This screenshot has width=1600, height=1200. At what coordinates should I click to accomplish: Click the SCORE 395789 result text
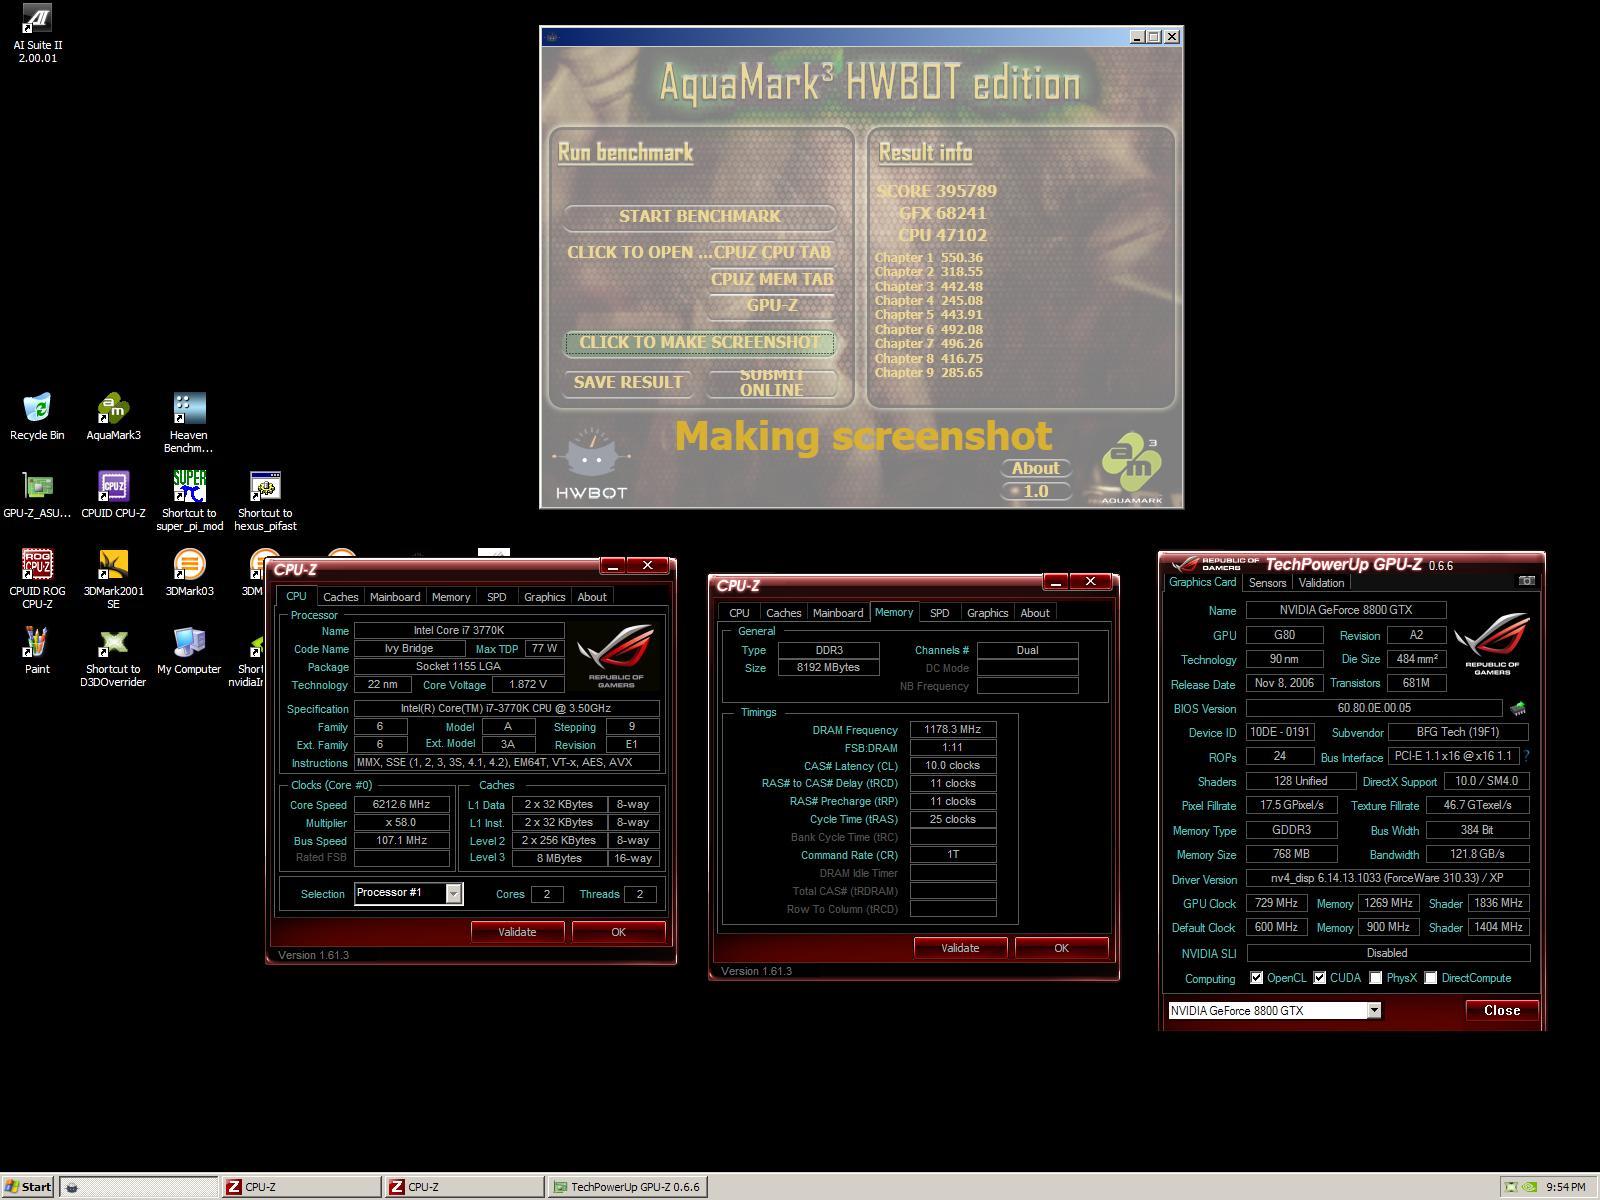937,191
